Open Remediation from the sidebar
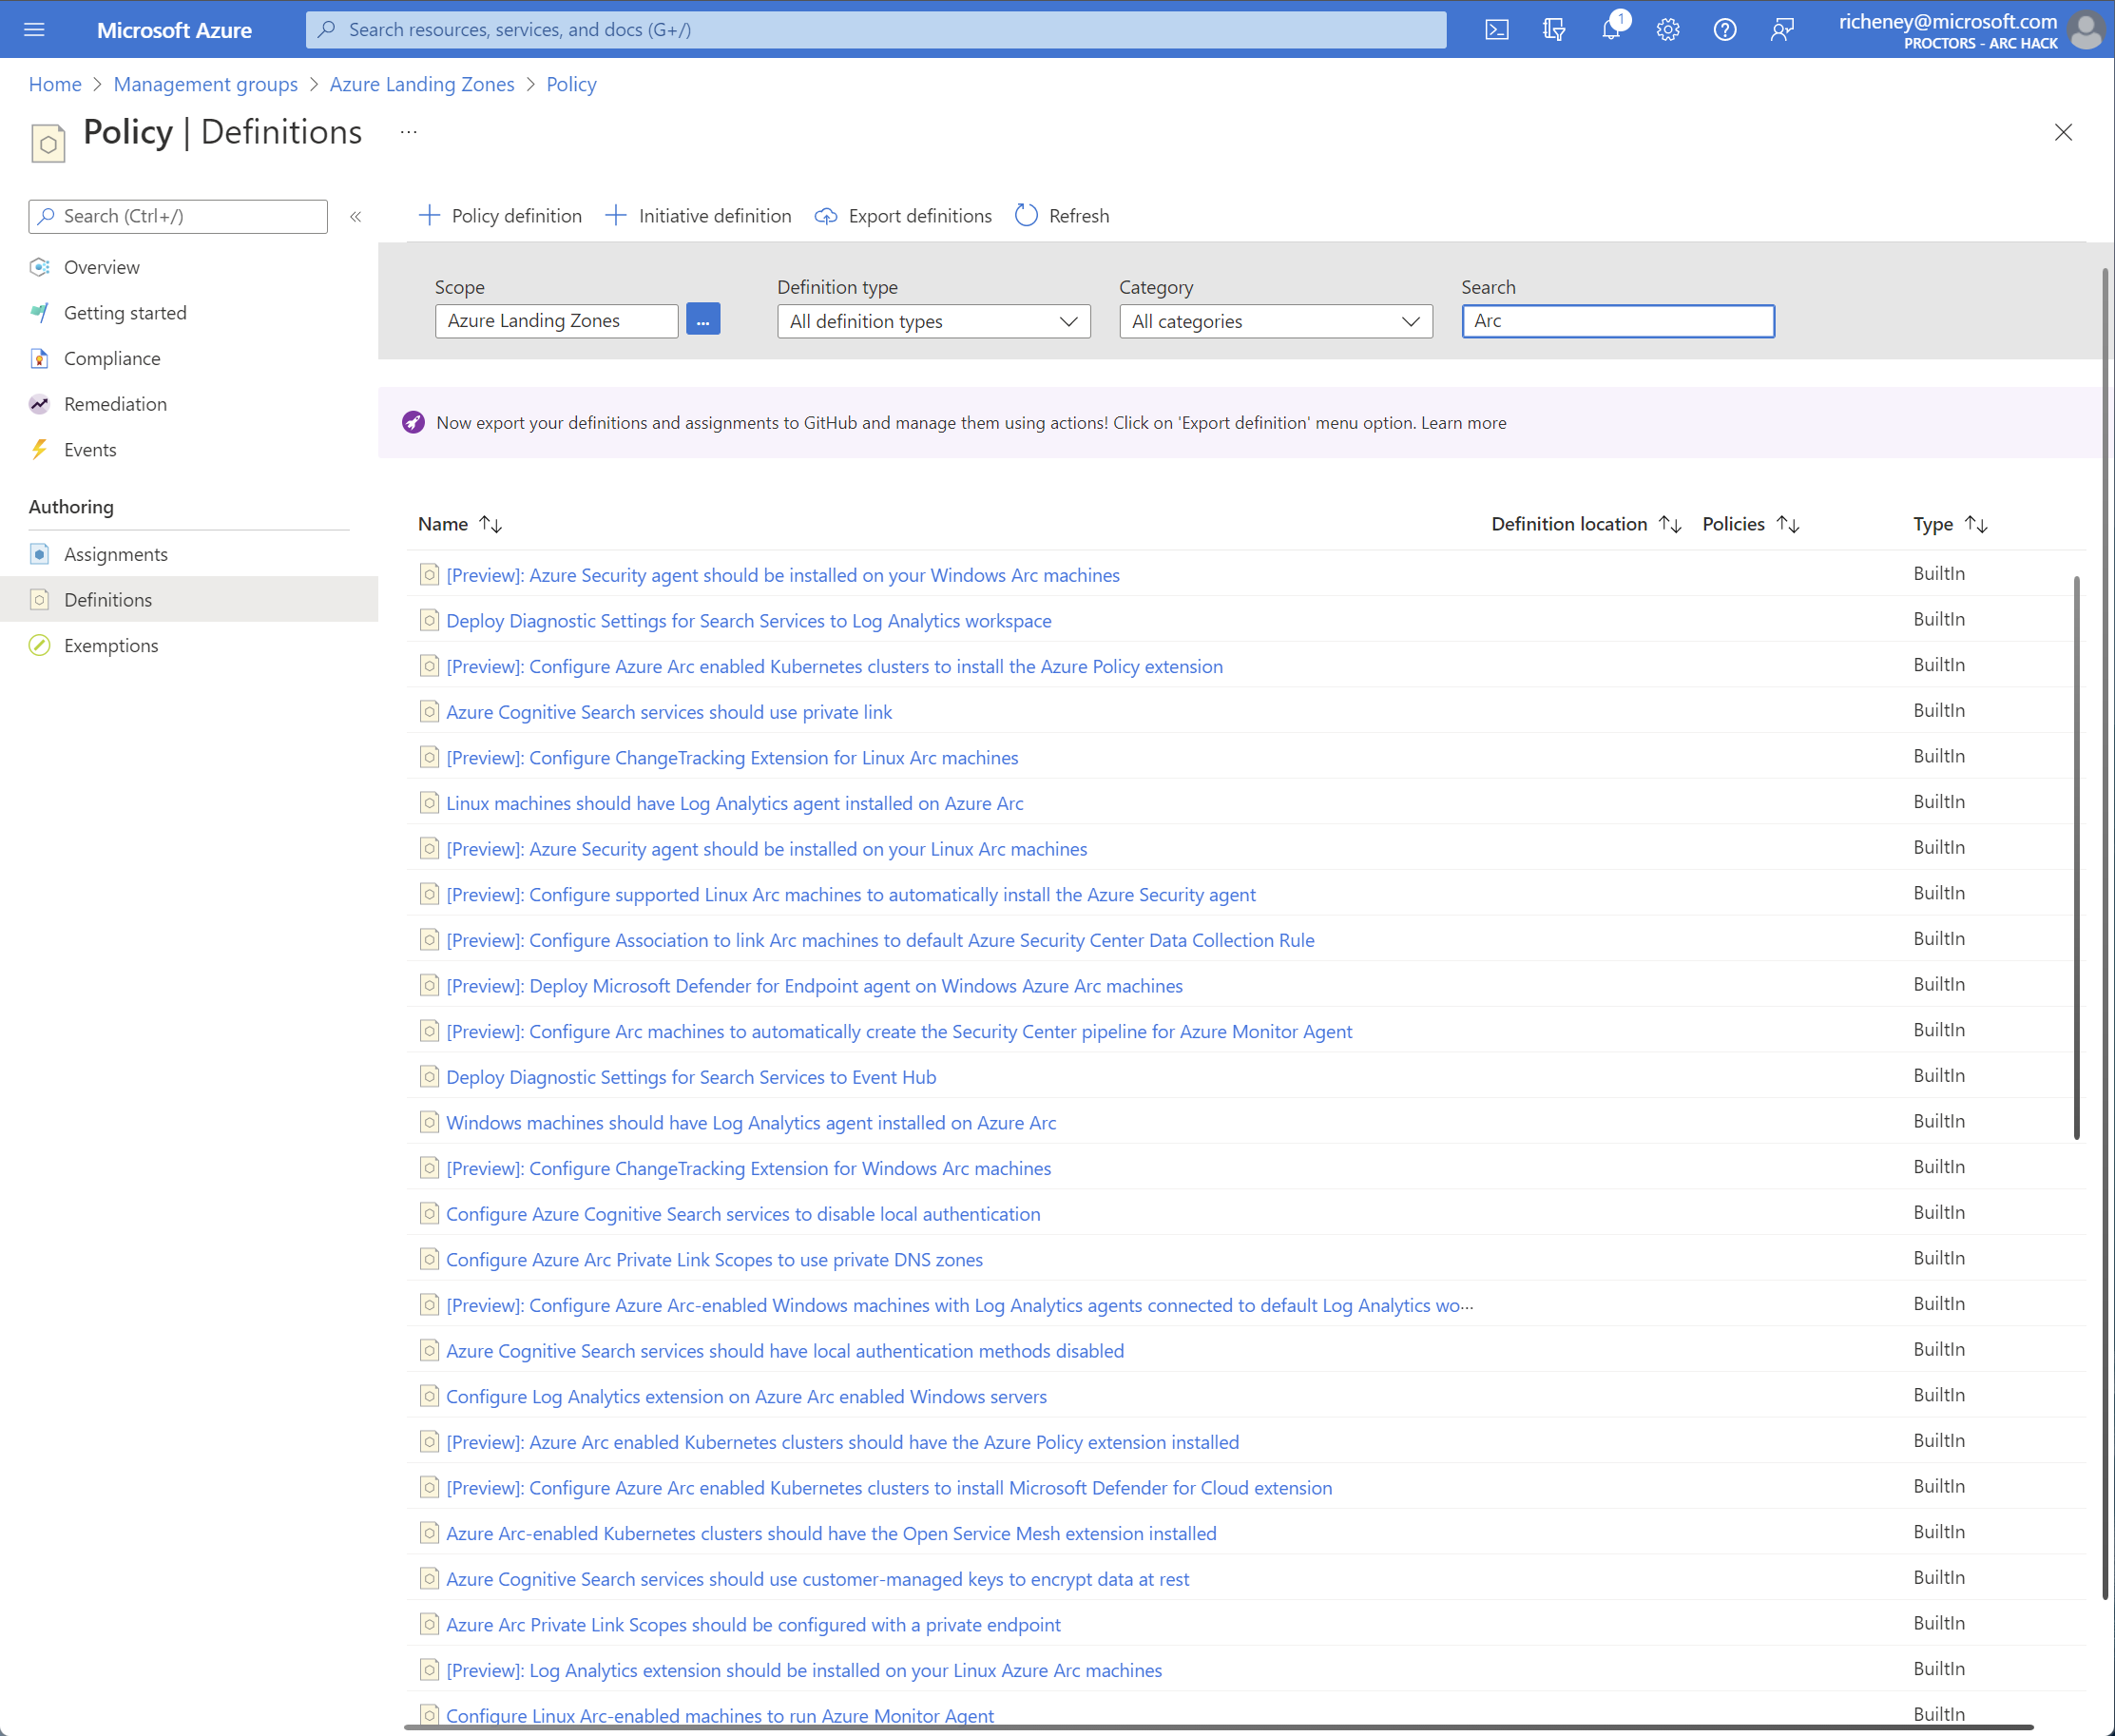 pyautogui.click(x=116, y=404)
